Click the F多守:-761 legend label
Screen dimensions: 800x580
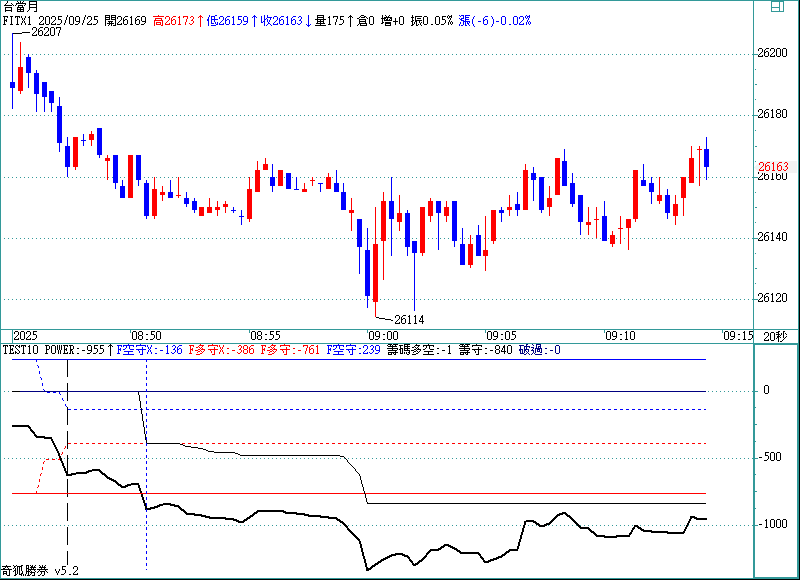tap(290, 350)
